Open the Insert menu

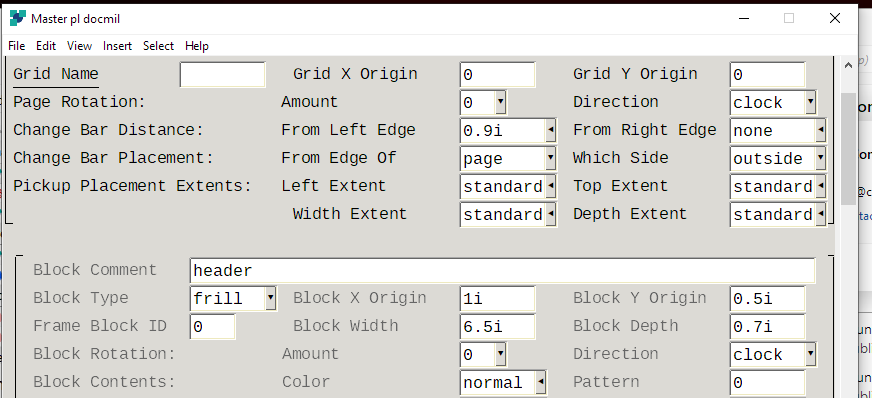coord(117,46)
